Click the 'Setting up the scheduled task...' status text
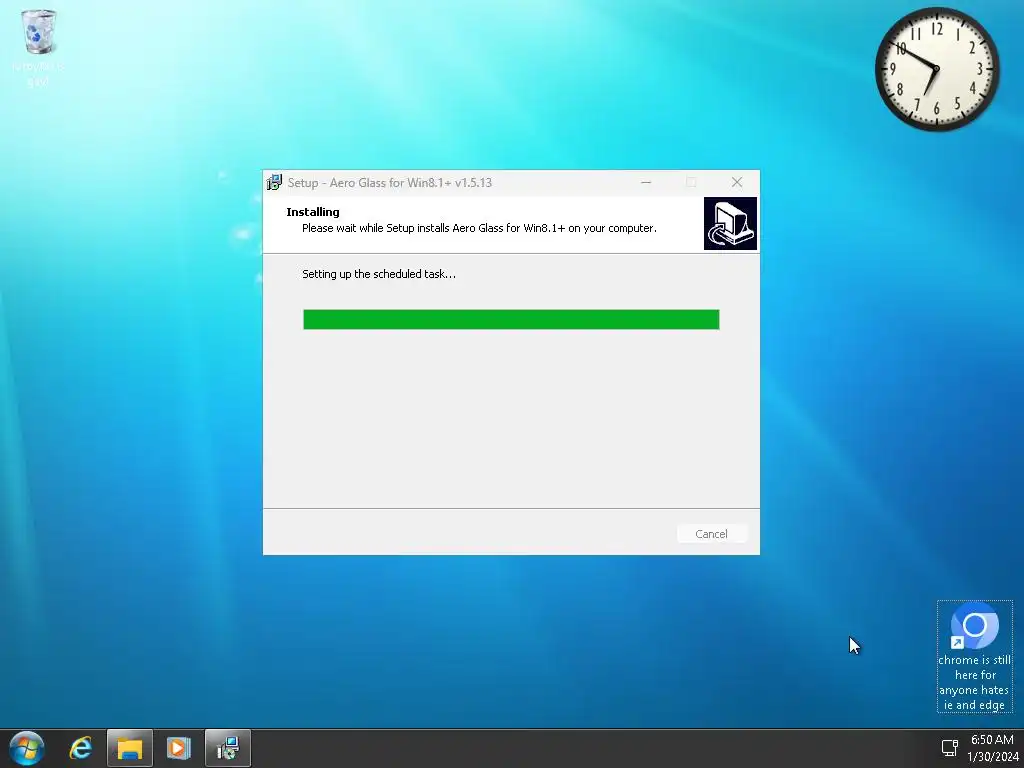1024x768 pixels. click(379, 274)
